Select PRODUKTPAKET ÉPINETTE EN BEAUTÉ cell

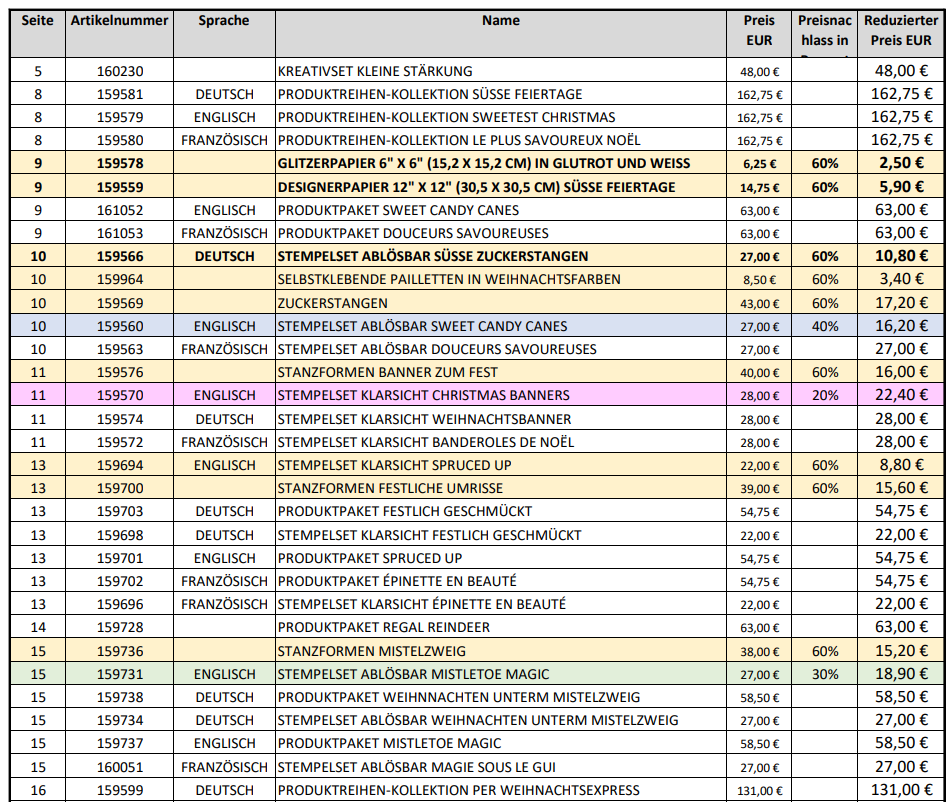pos(501,581)
